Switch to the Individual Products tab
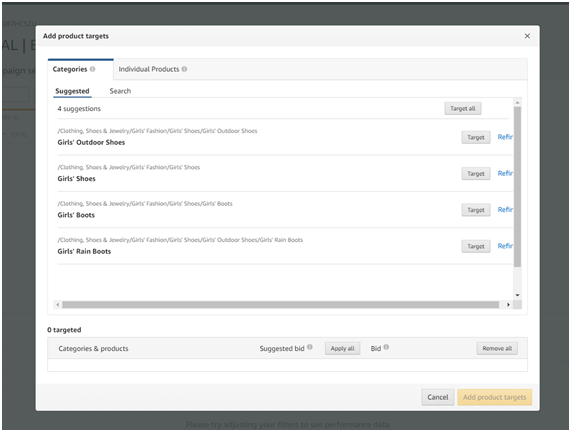The width and height of the screenshot is (571, 432). pos(152,69)
